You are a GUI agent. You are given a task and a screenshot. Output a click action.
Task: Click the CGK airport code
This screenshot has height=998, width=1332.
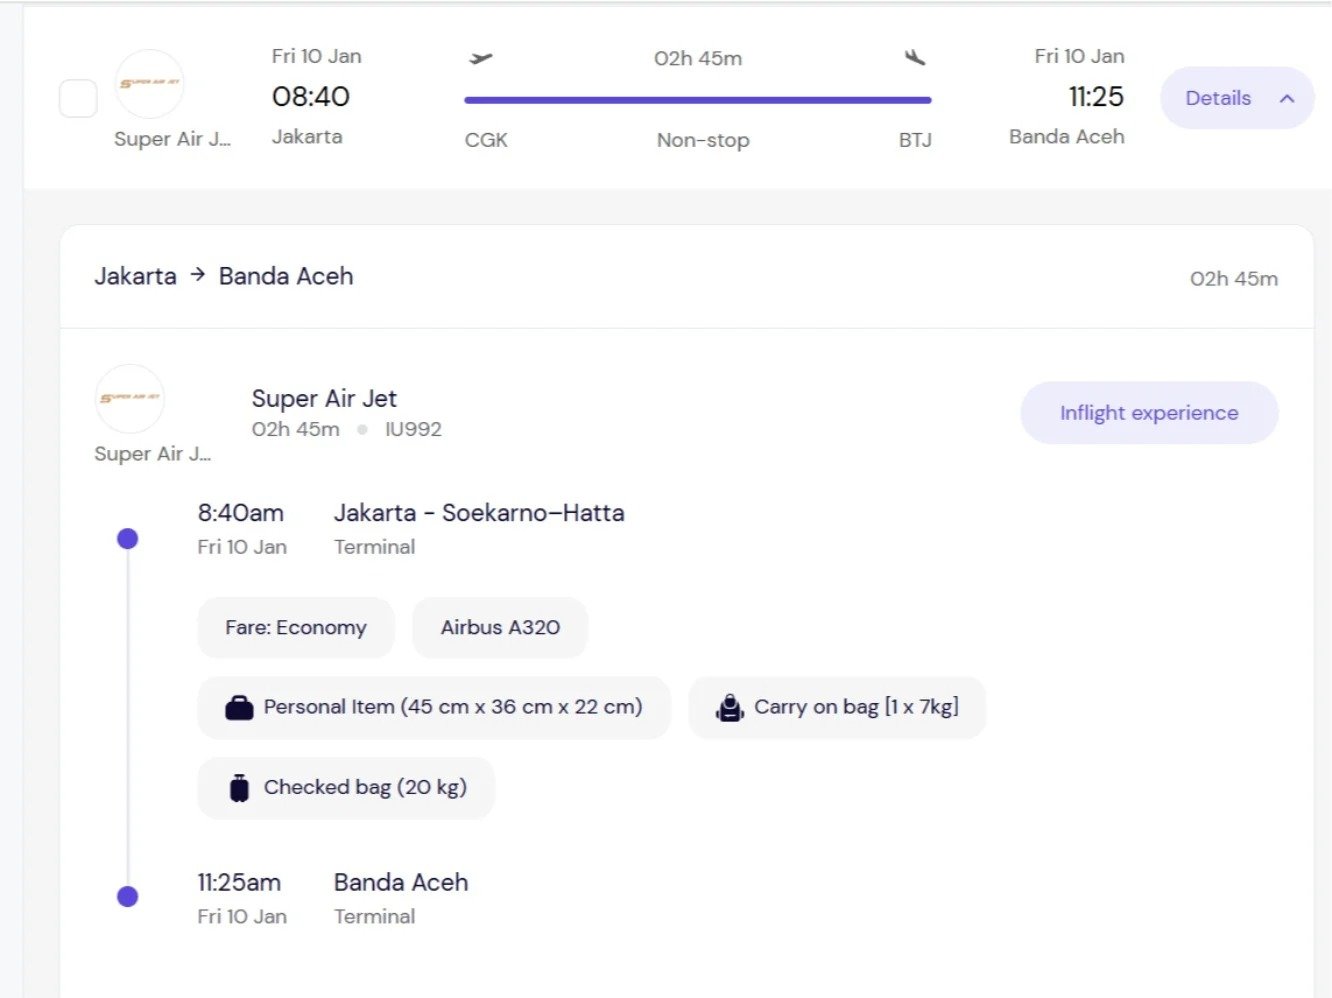point(486,140)
